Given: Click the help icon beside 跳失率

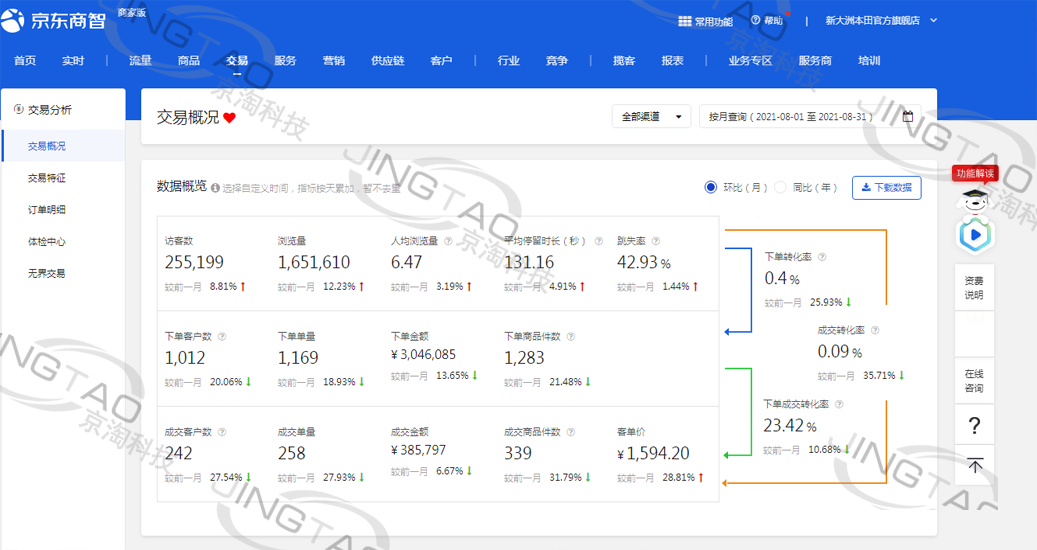Looking at the screenshot, I should [656, 241].
